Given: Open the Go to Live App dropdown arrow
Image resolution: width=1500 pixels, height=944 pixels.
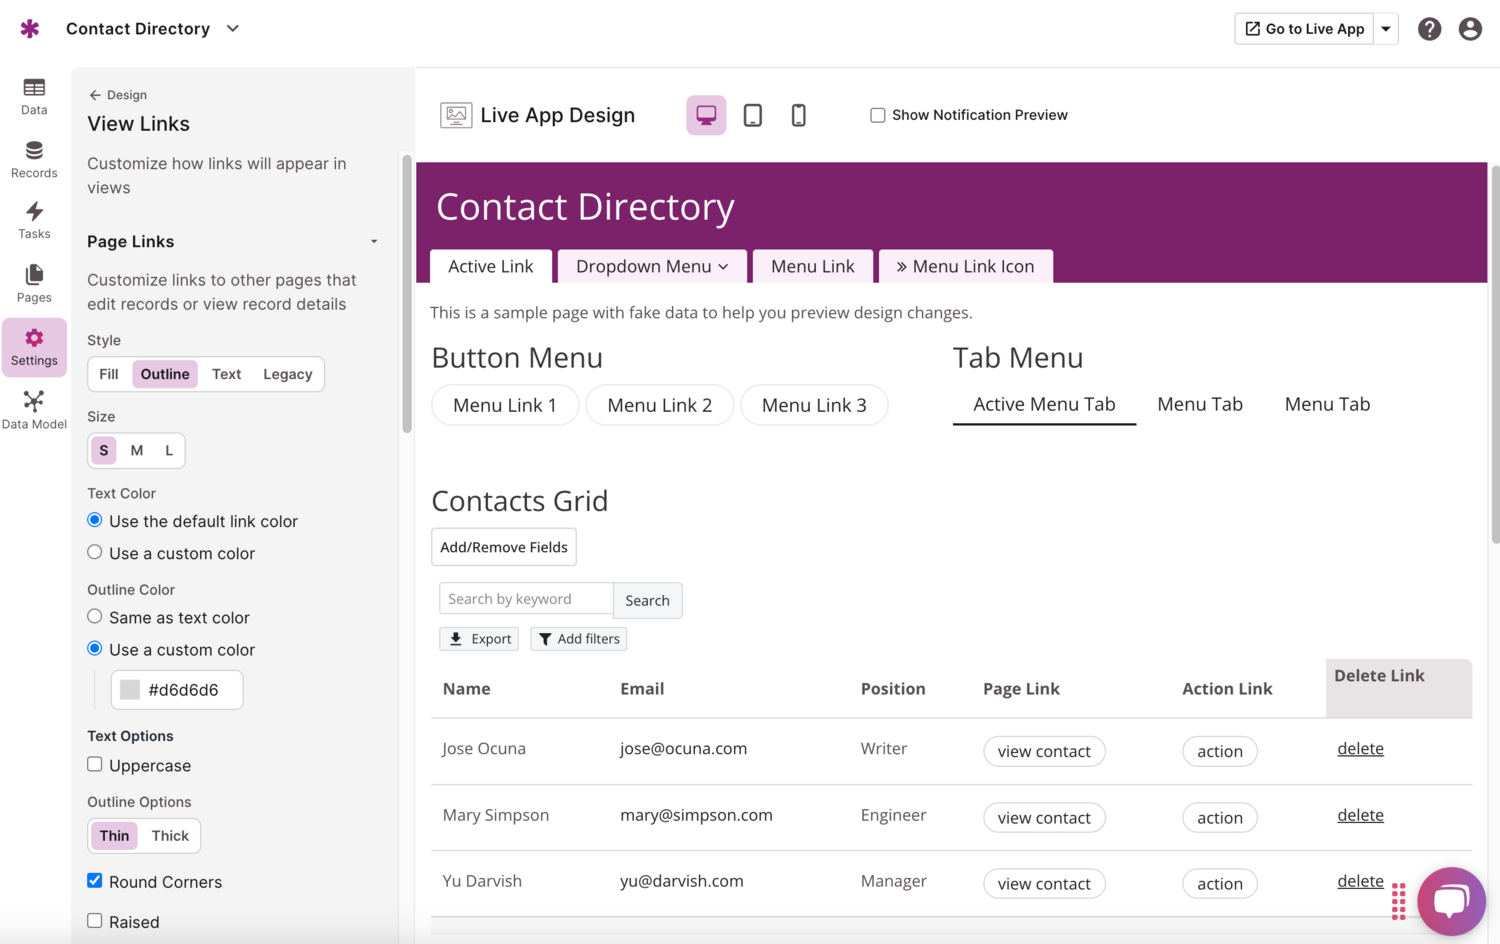Looking at the screenshot, I should click(x=1386, y=29).
